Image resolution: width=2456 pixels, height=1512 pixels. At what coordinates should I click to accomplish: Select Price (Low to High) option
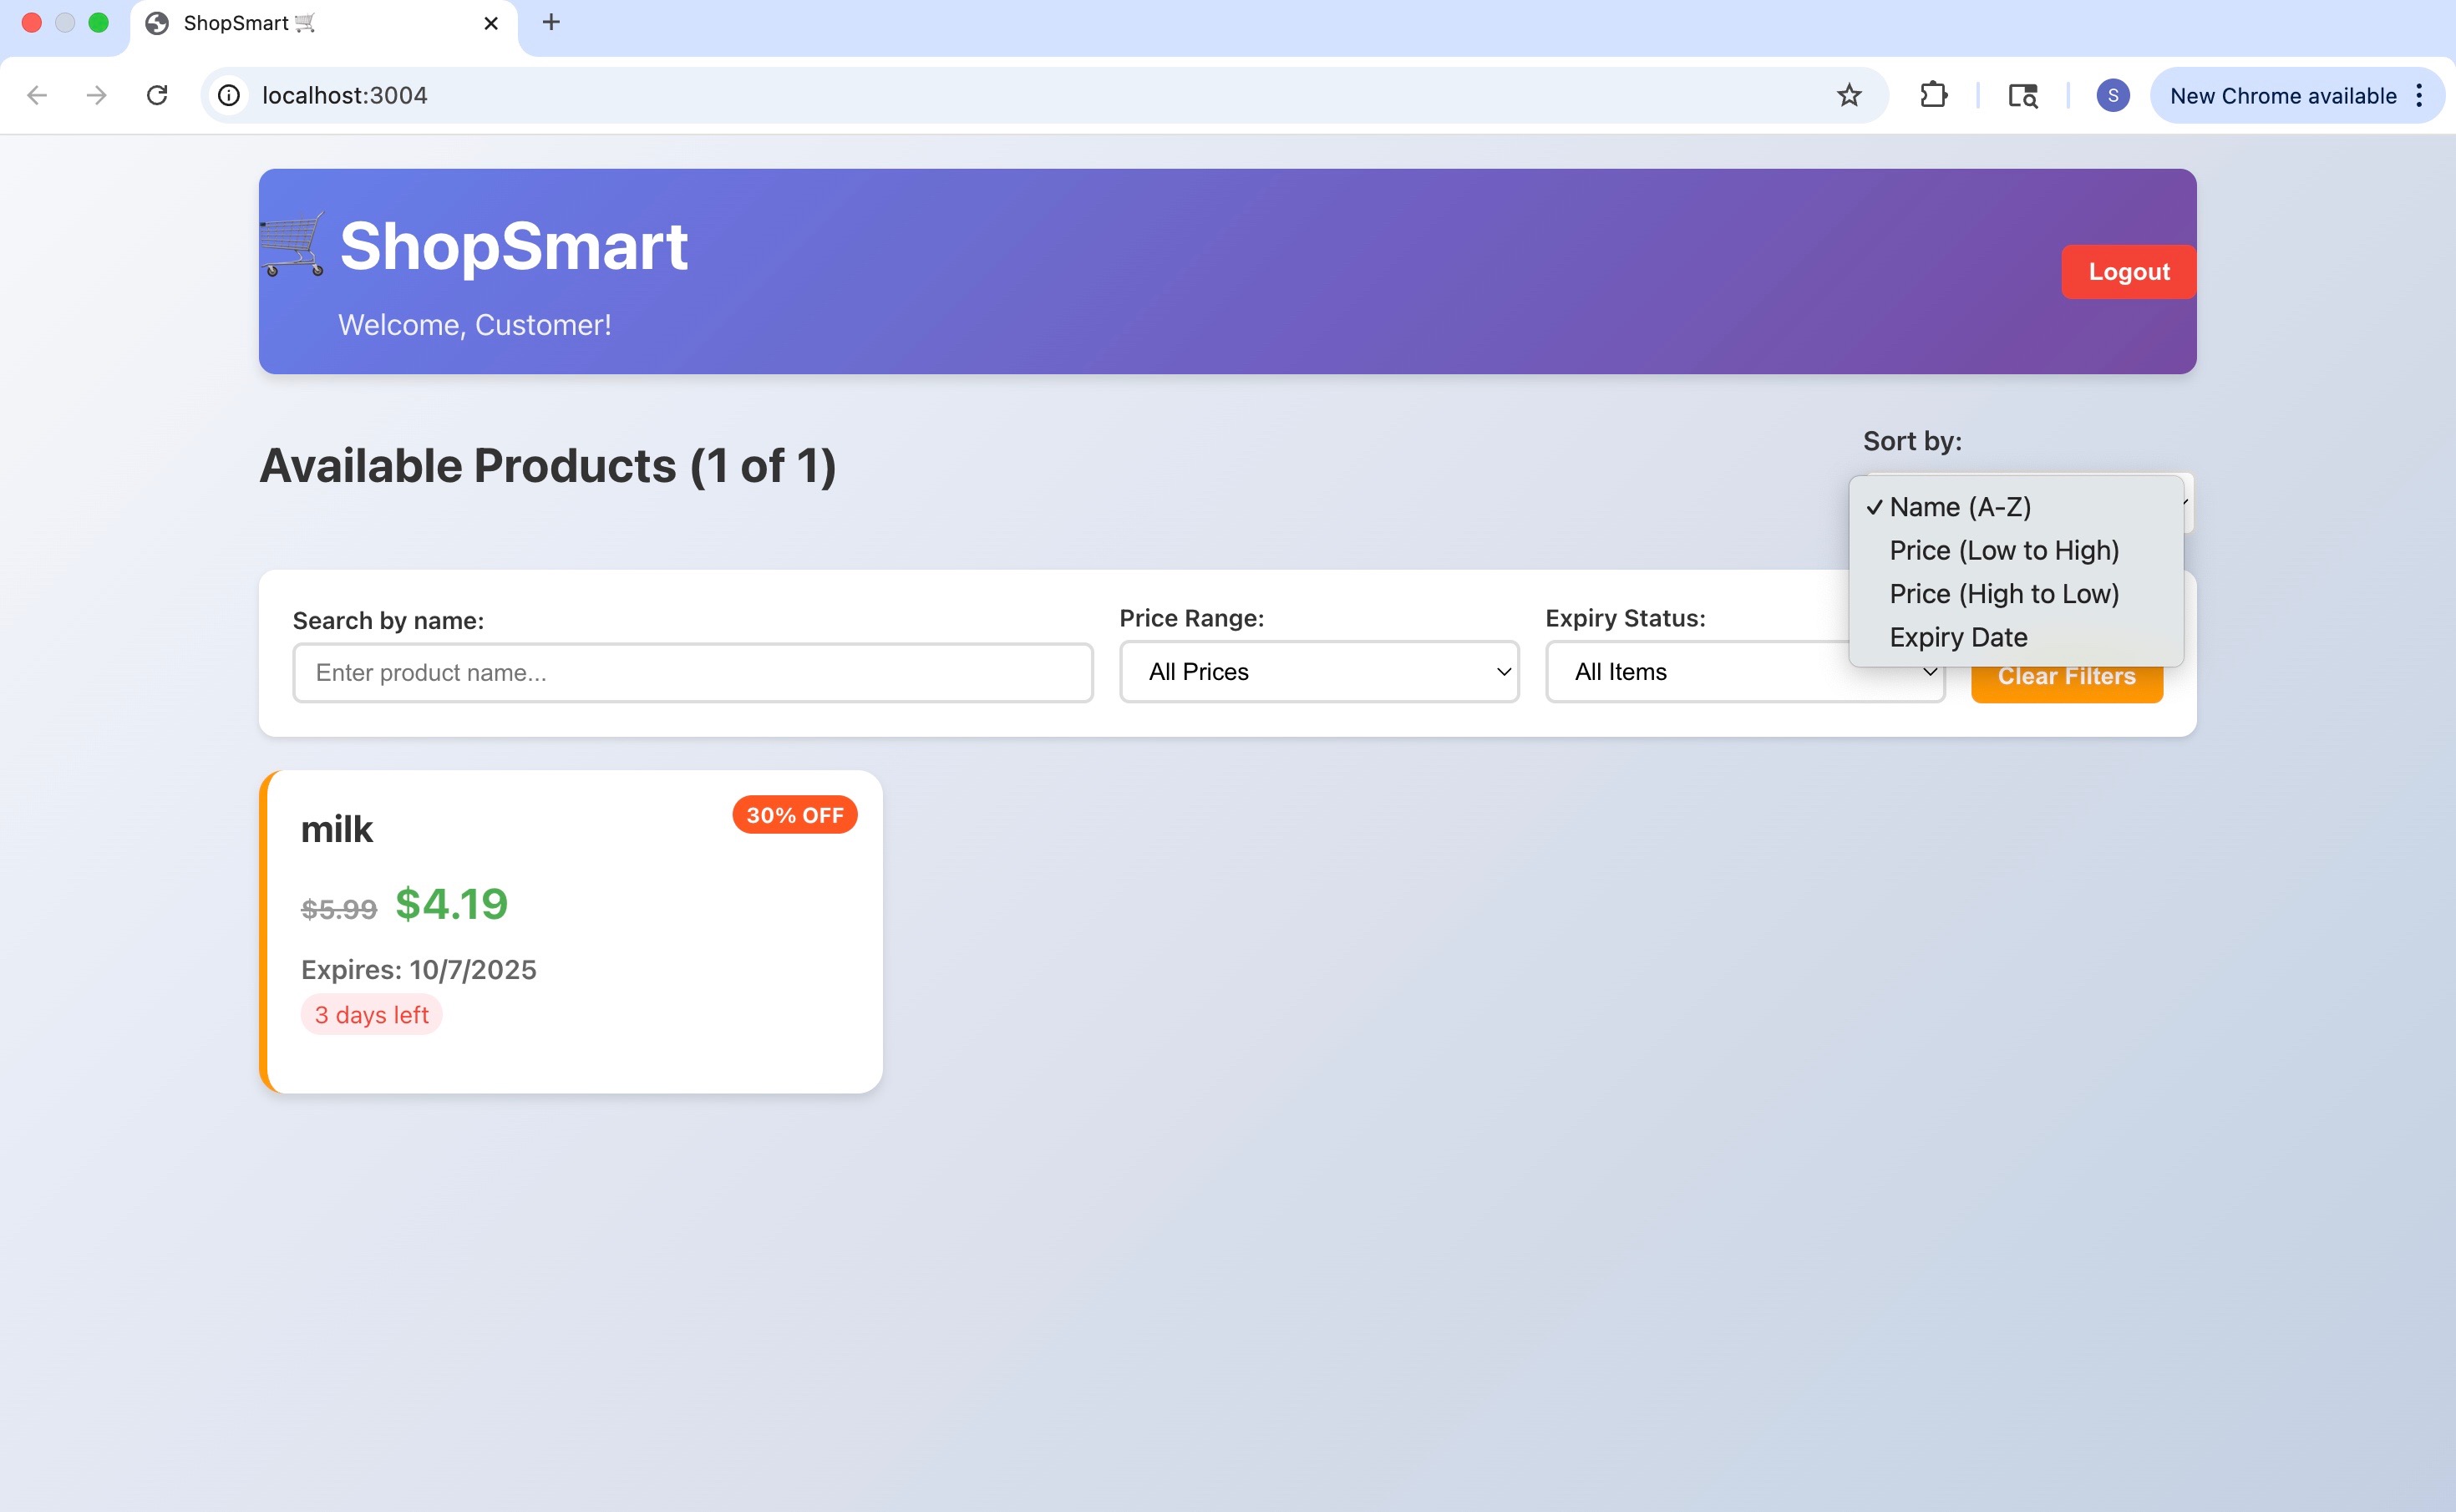(x=2004, y=550)
